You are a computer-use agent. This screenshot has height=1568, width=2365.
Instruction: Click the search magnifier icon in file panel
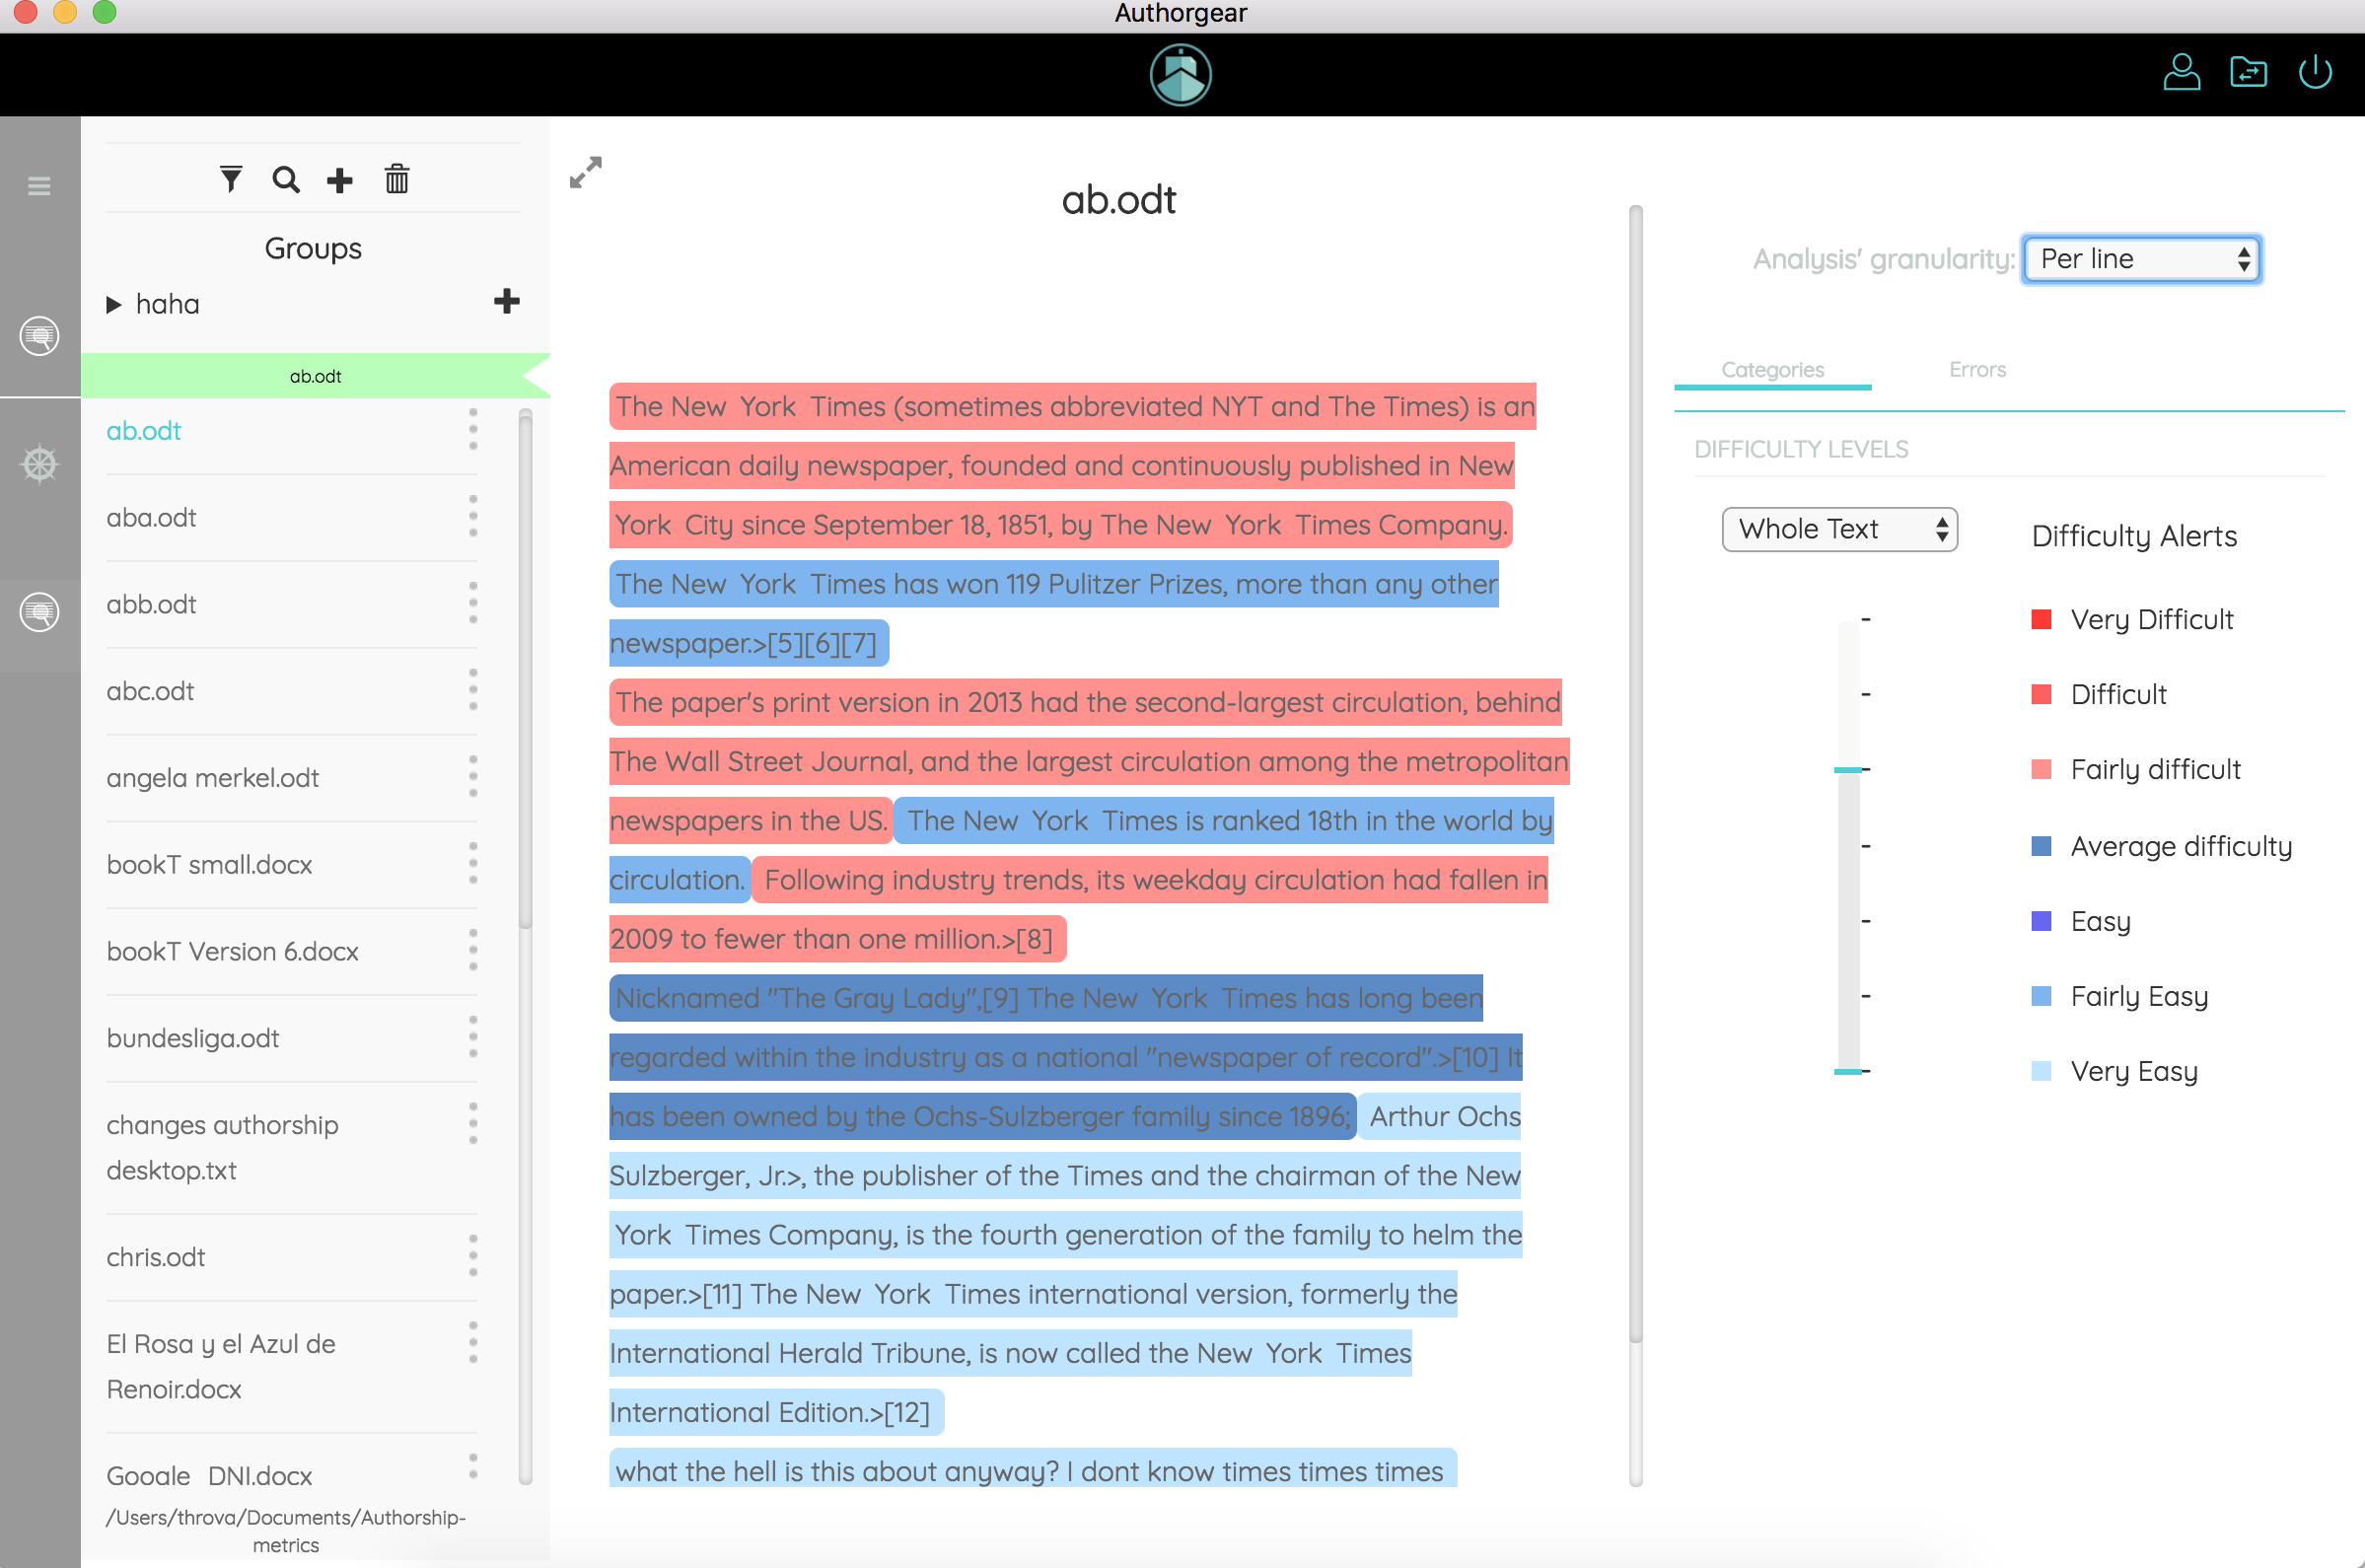[x=286, y=180]
